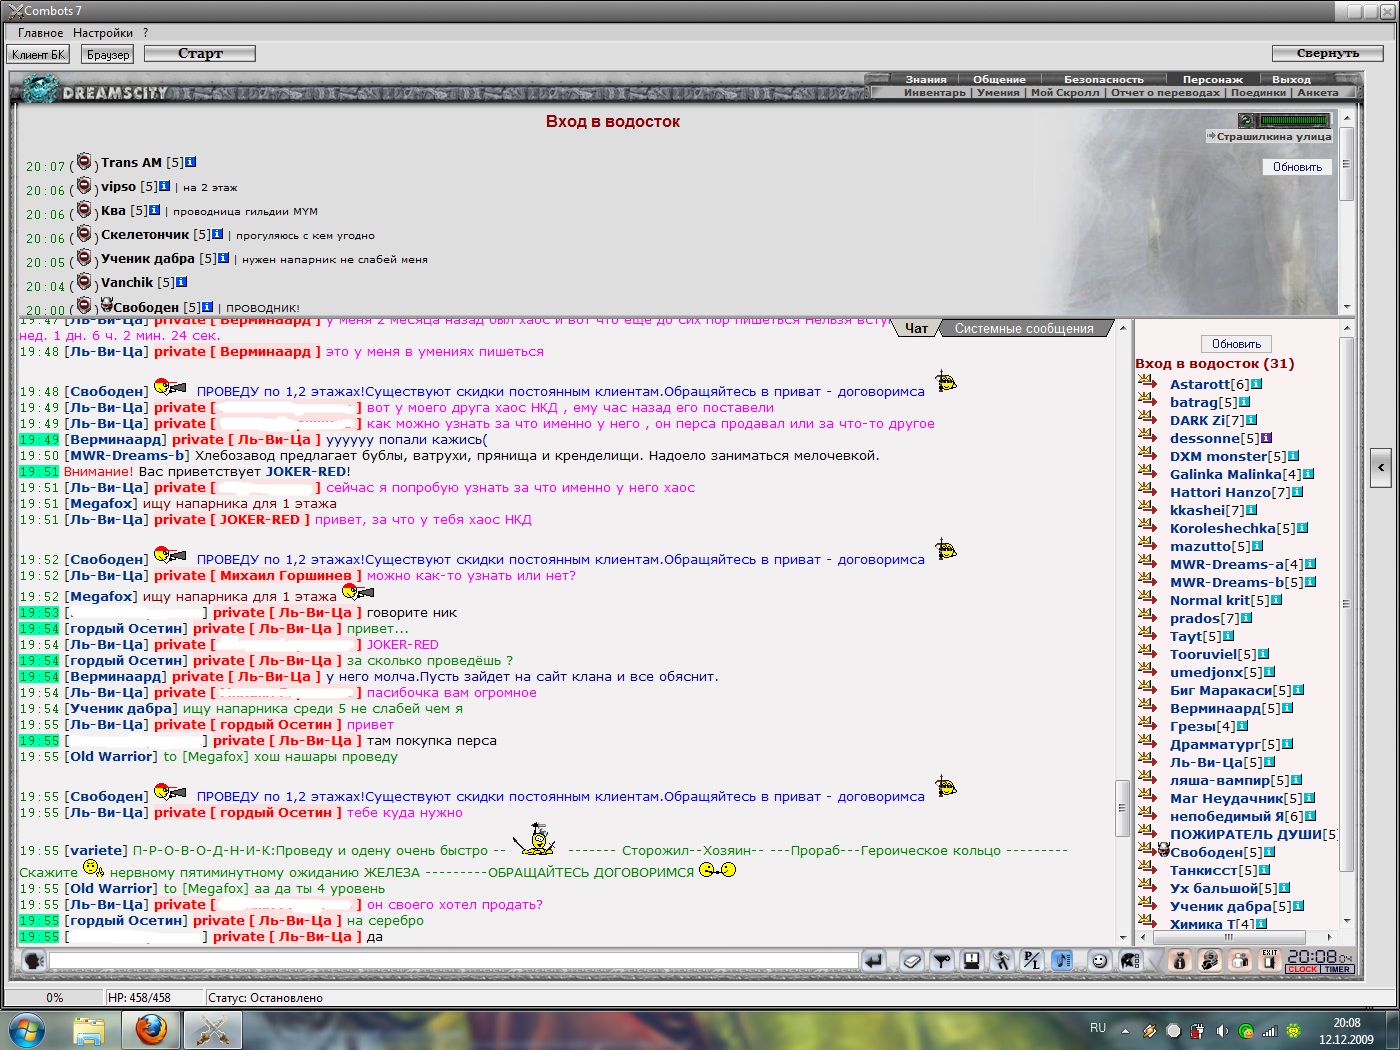
Task: Open the Поединки link
Action: [1258, 92]
